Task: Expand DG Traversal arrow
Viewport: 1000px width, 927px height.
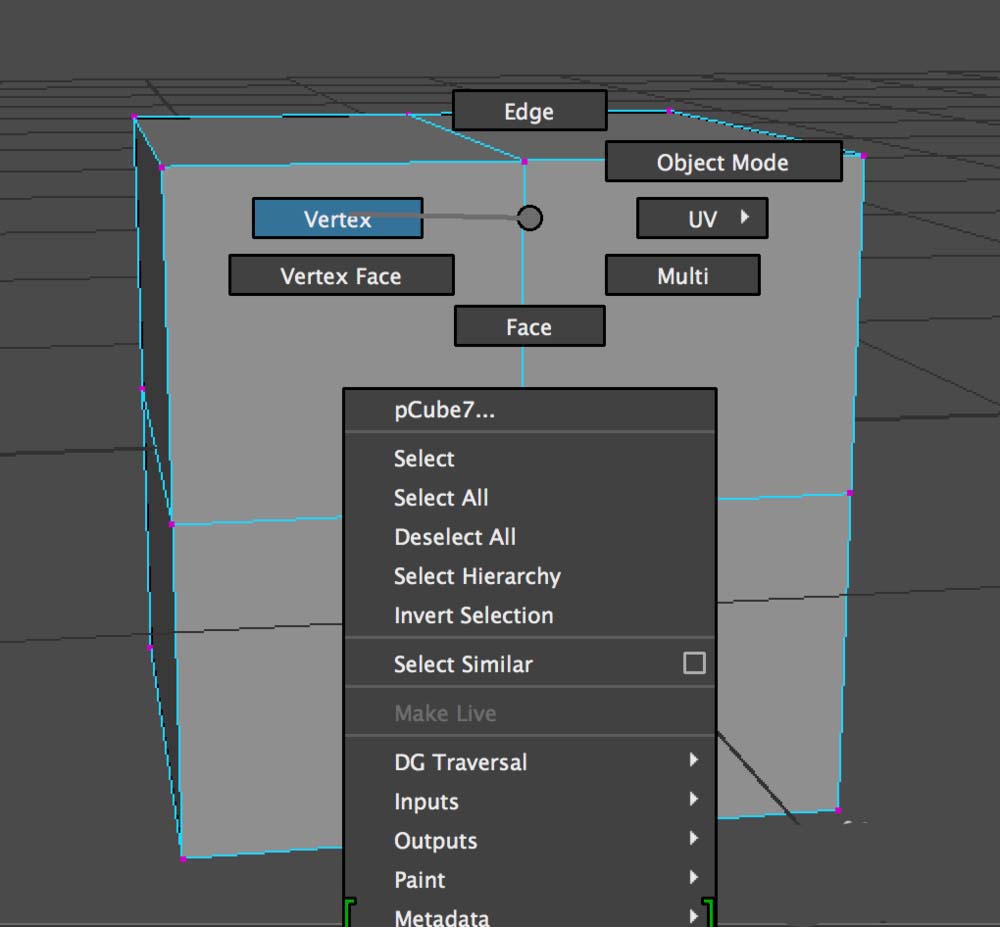Action: click(694, 759)
